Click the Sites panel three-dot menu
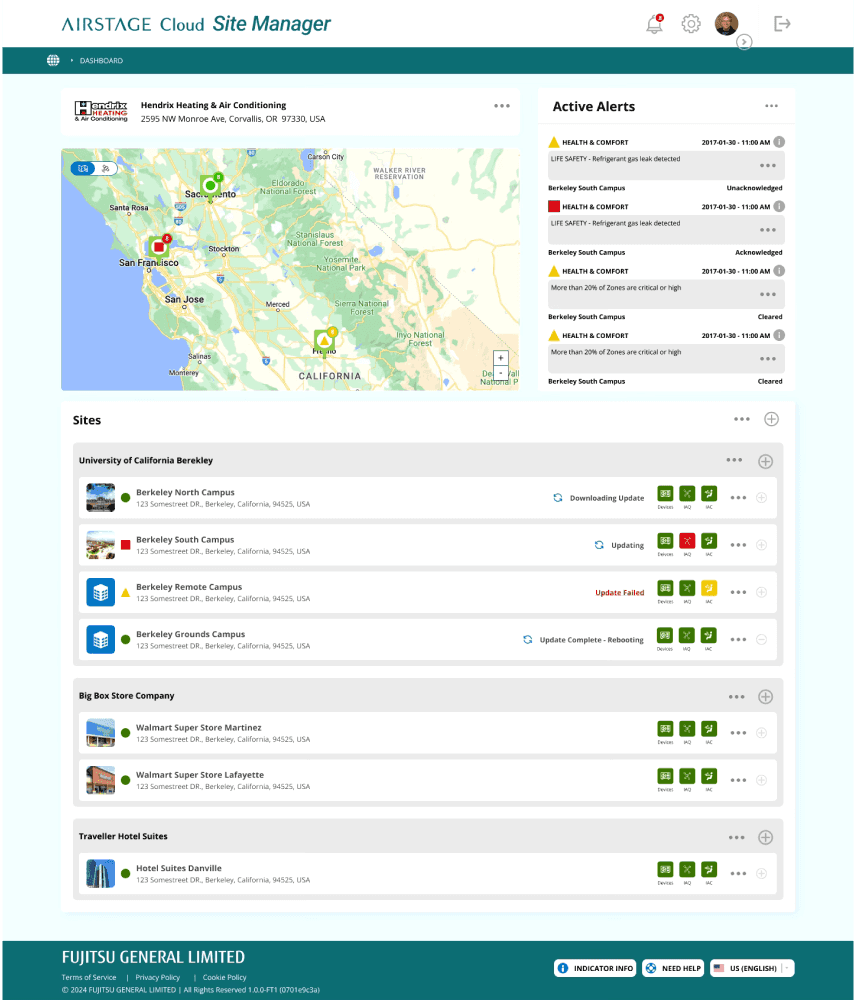Viewport: 857px width, 1000px height. 742,419
